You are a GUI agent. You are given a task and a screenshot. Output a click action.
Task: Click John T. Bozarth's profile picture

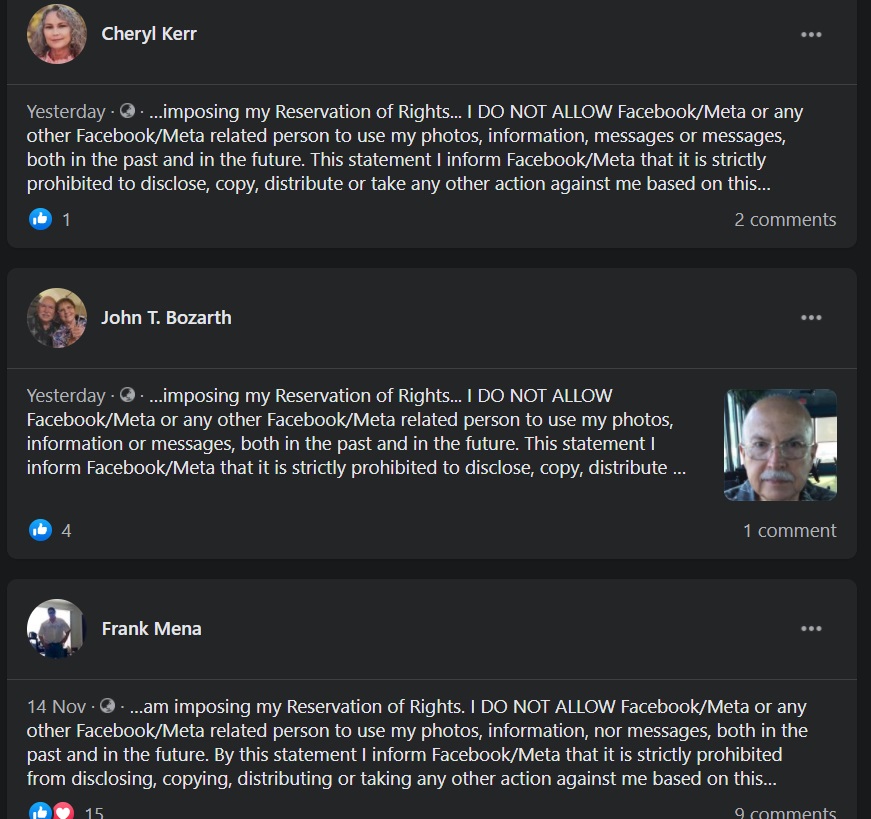click(57, 318)
